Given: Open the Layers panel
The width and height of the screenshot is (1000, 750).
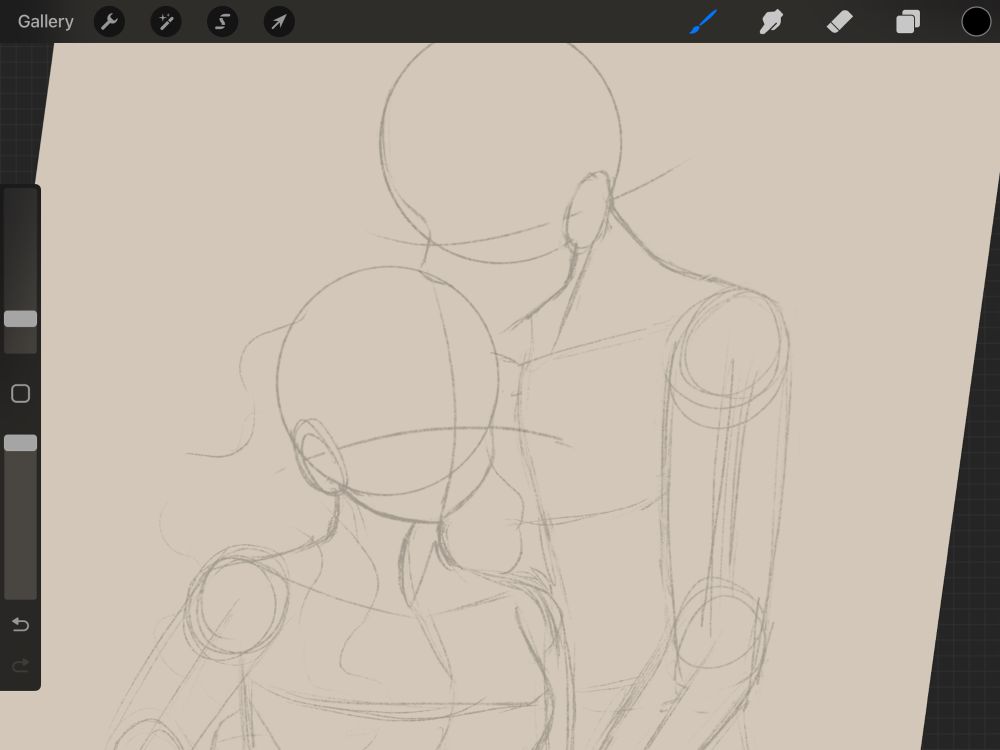Looking at the screenshot, I should (x=908, y=22).
